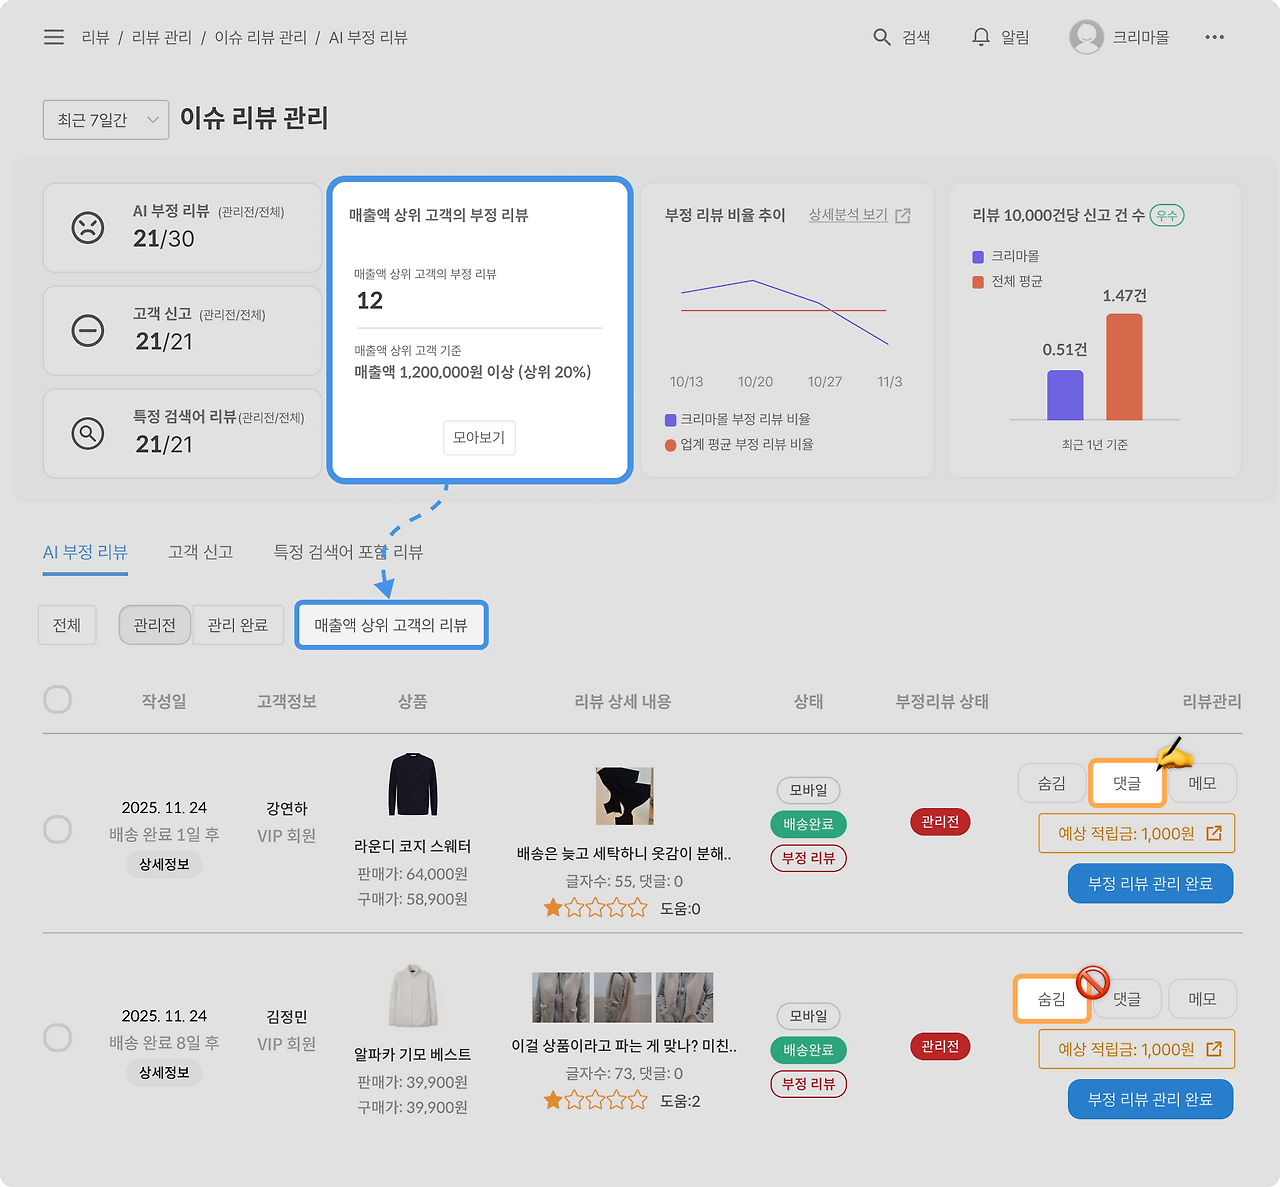This screenshot has height=1187, width=1280.
Task: Click the sad-face icon on AI 부정 리뷰 card
Action: (x=88, y=228)
